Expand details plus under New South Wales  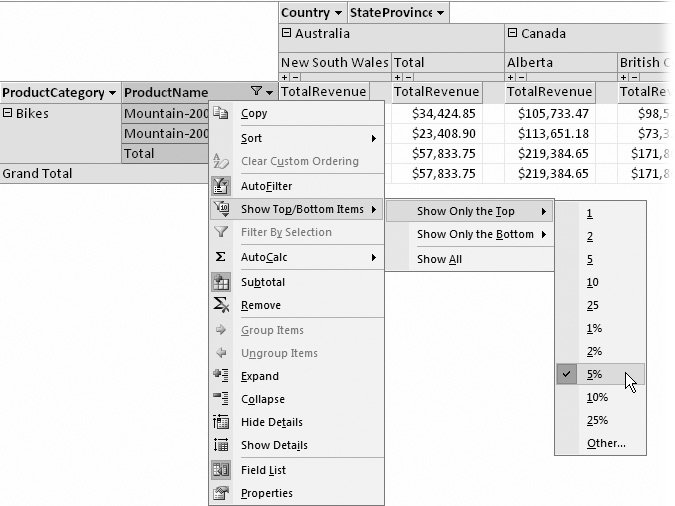(x=285, y=78)
